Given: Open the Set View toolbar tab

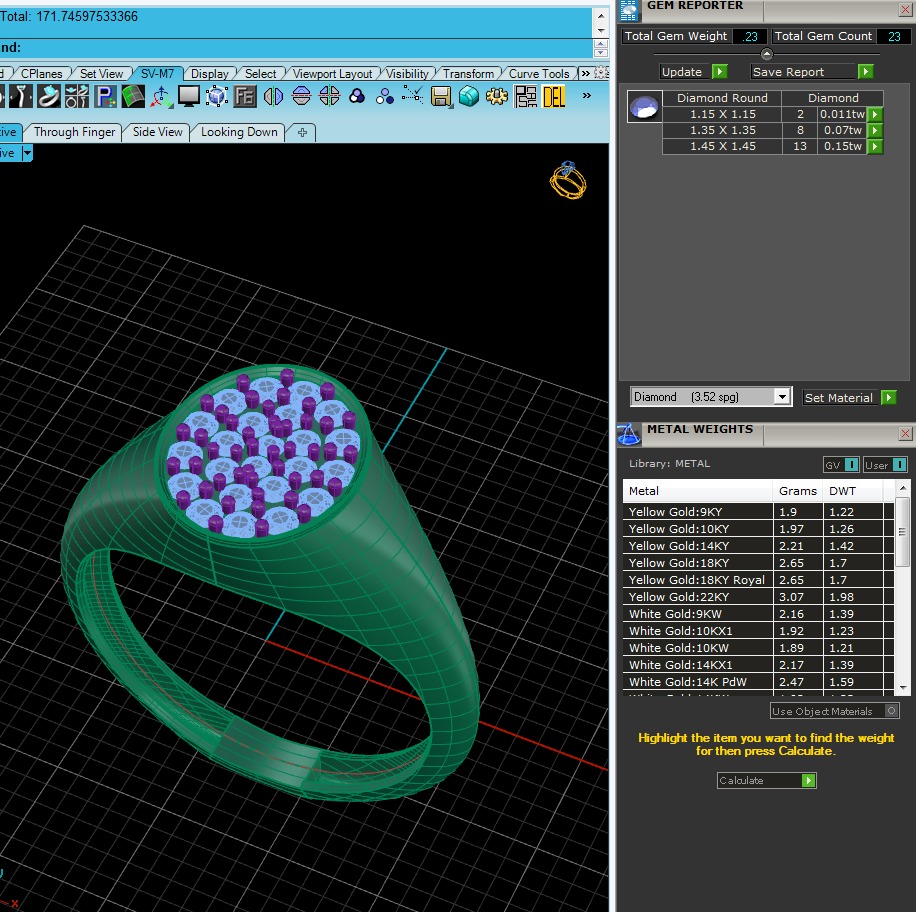Looking at the screenshot, I should click(101, 74).
